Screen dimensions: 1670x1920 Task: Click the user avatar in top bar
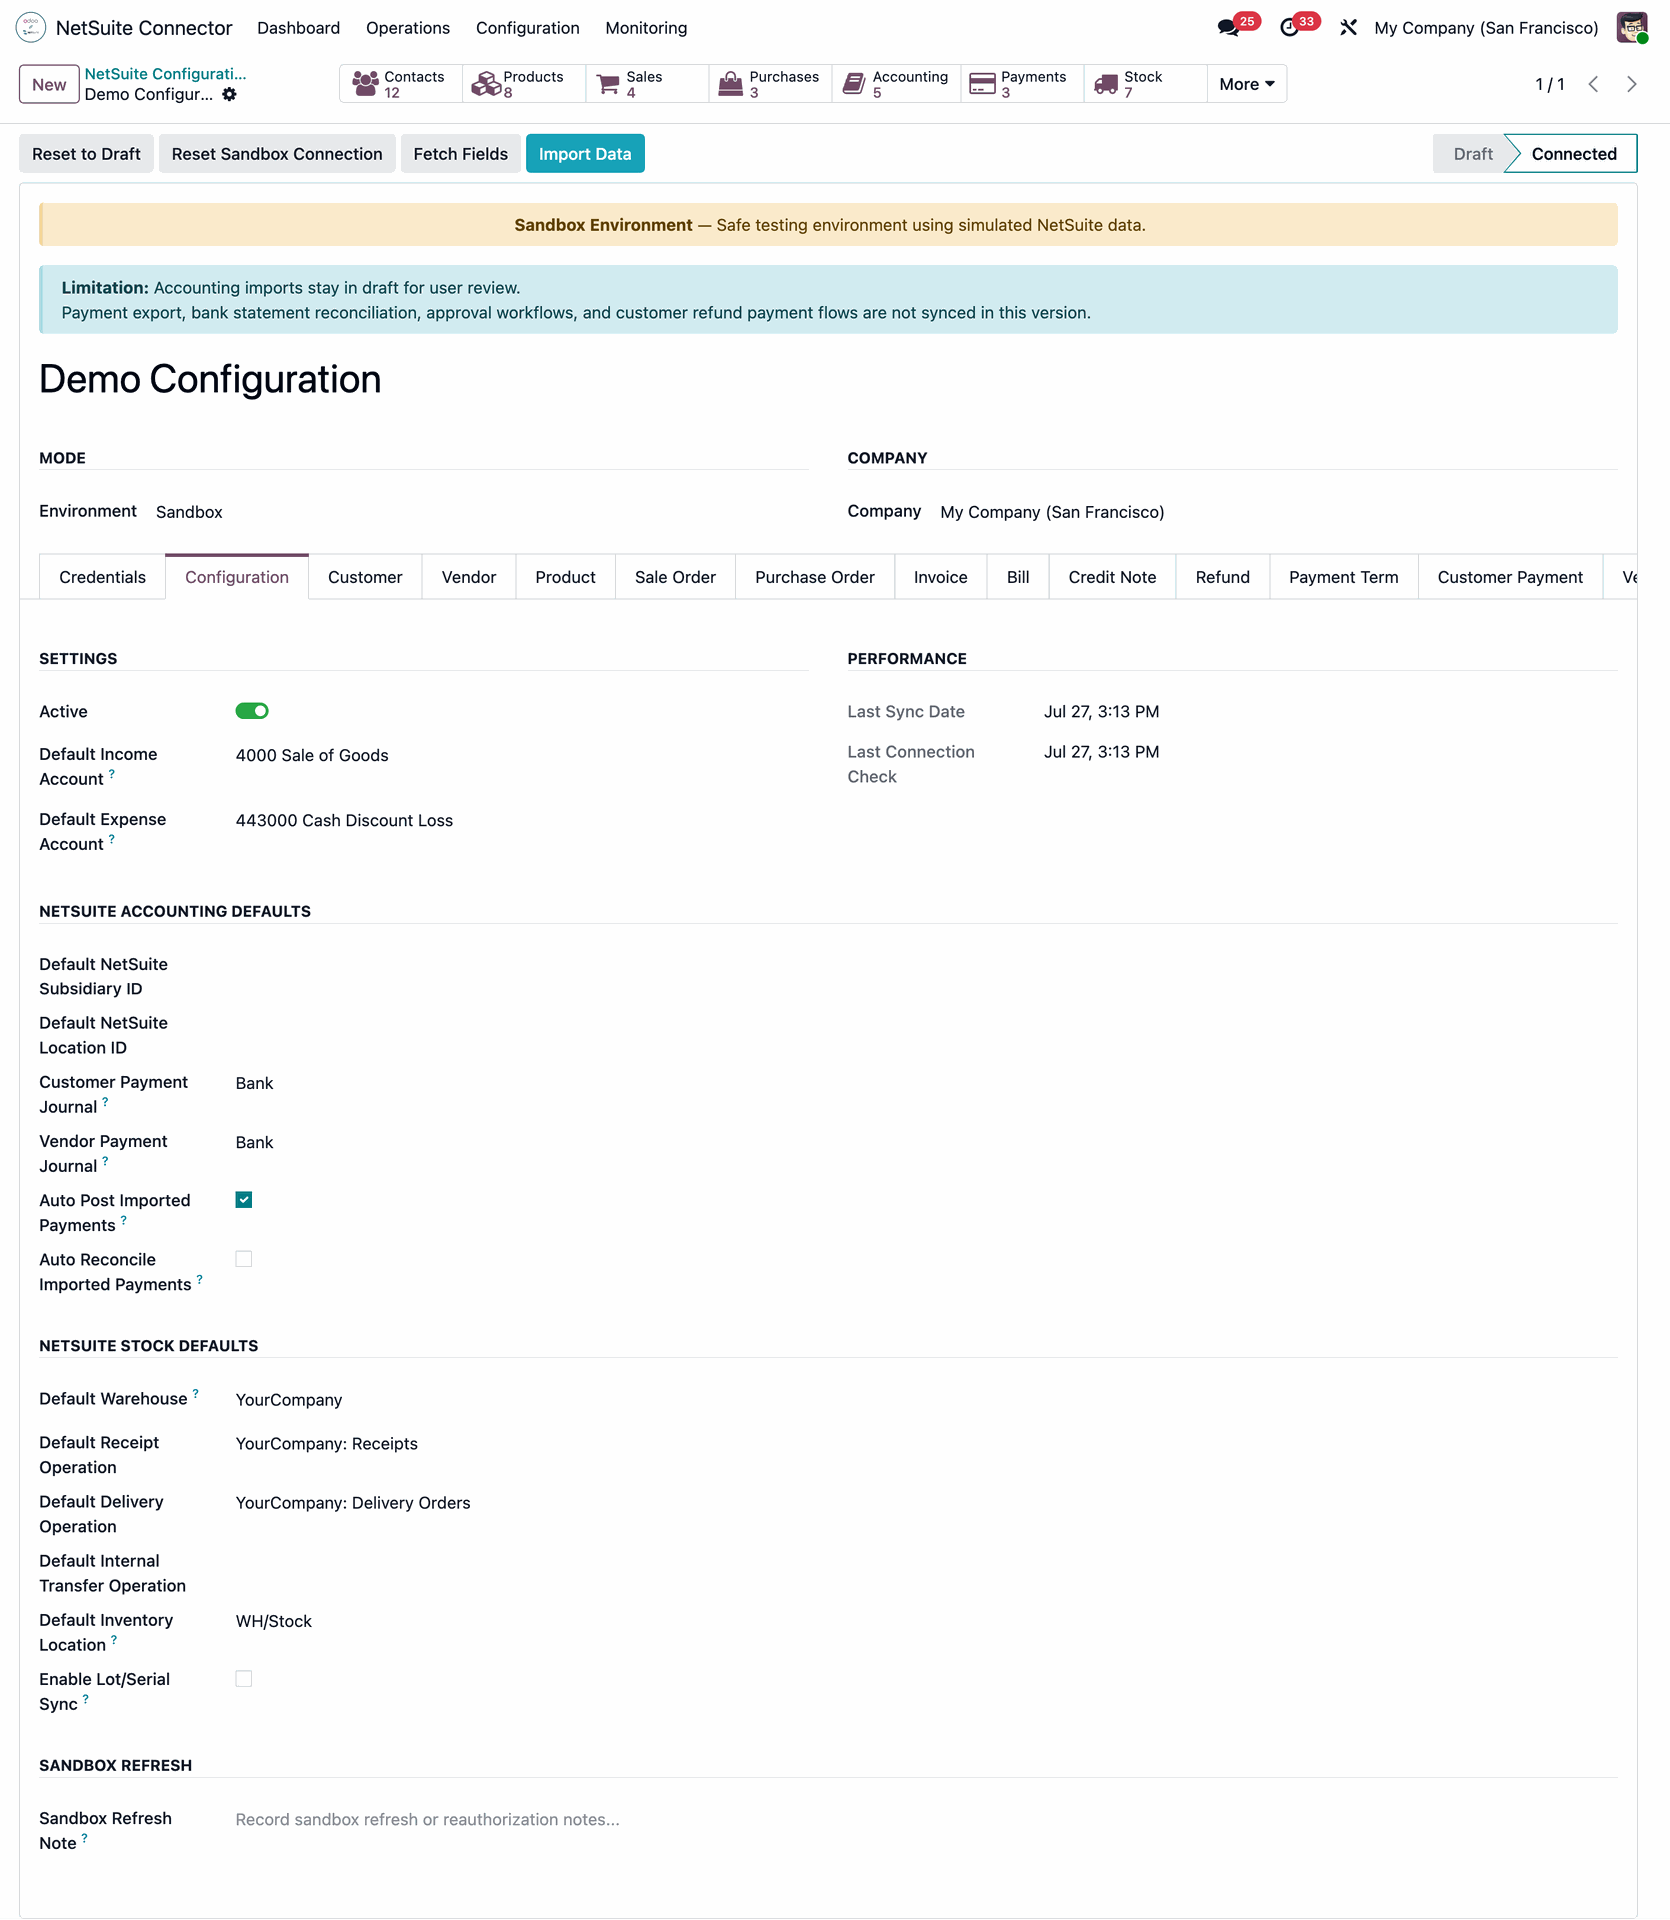click(1632, 28)
